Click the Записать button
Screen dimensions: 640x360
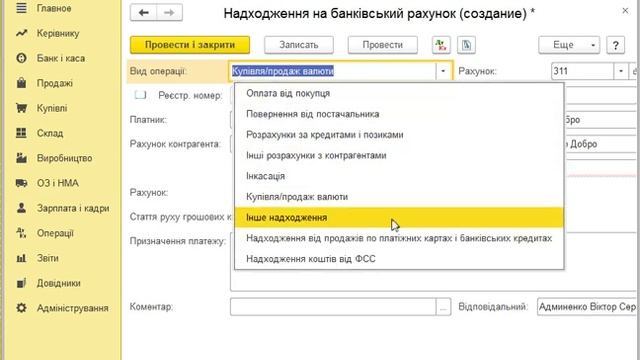coord(299,45)
